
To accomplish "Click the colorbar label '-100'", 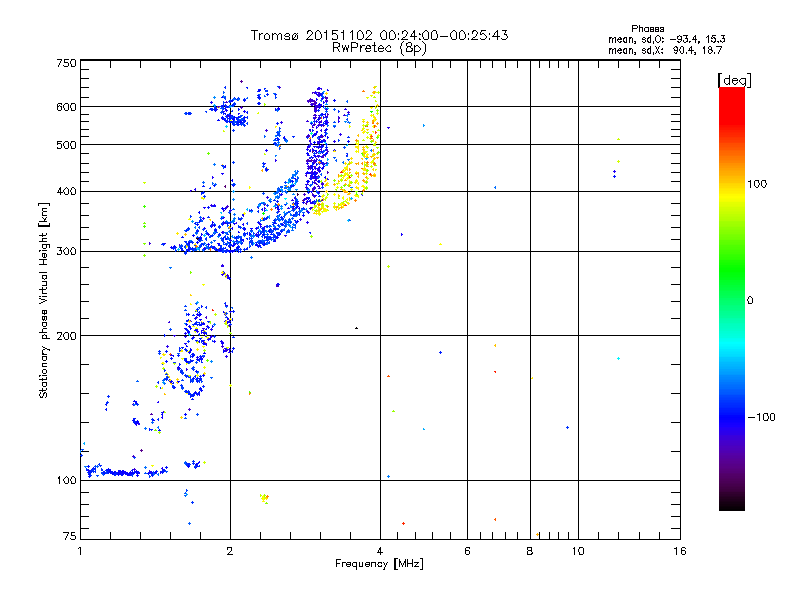I will [761, 417].
